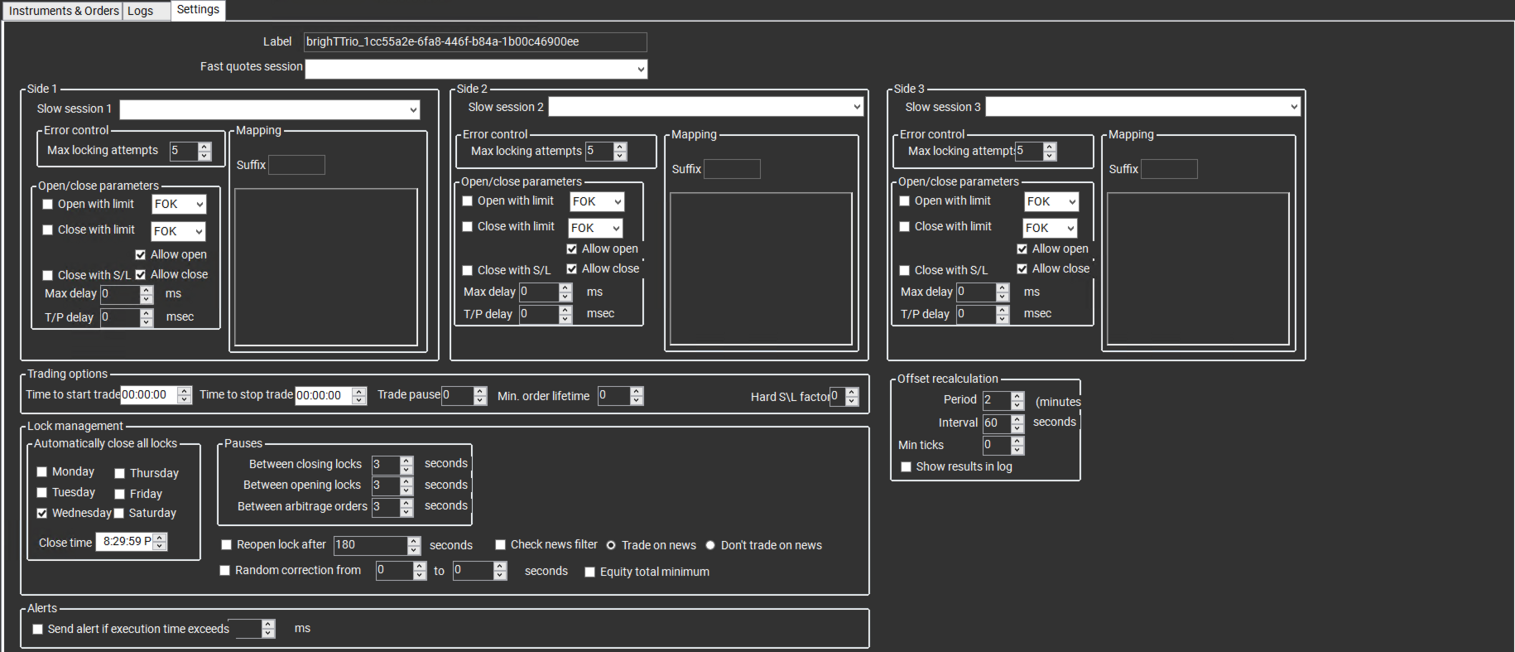This screenshot has width=1515, height=652.
Task: Enable the Check news filter option
Action: 500,545
